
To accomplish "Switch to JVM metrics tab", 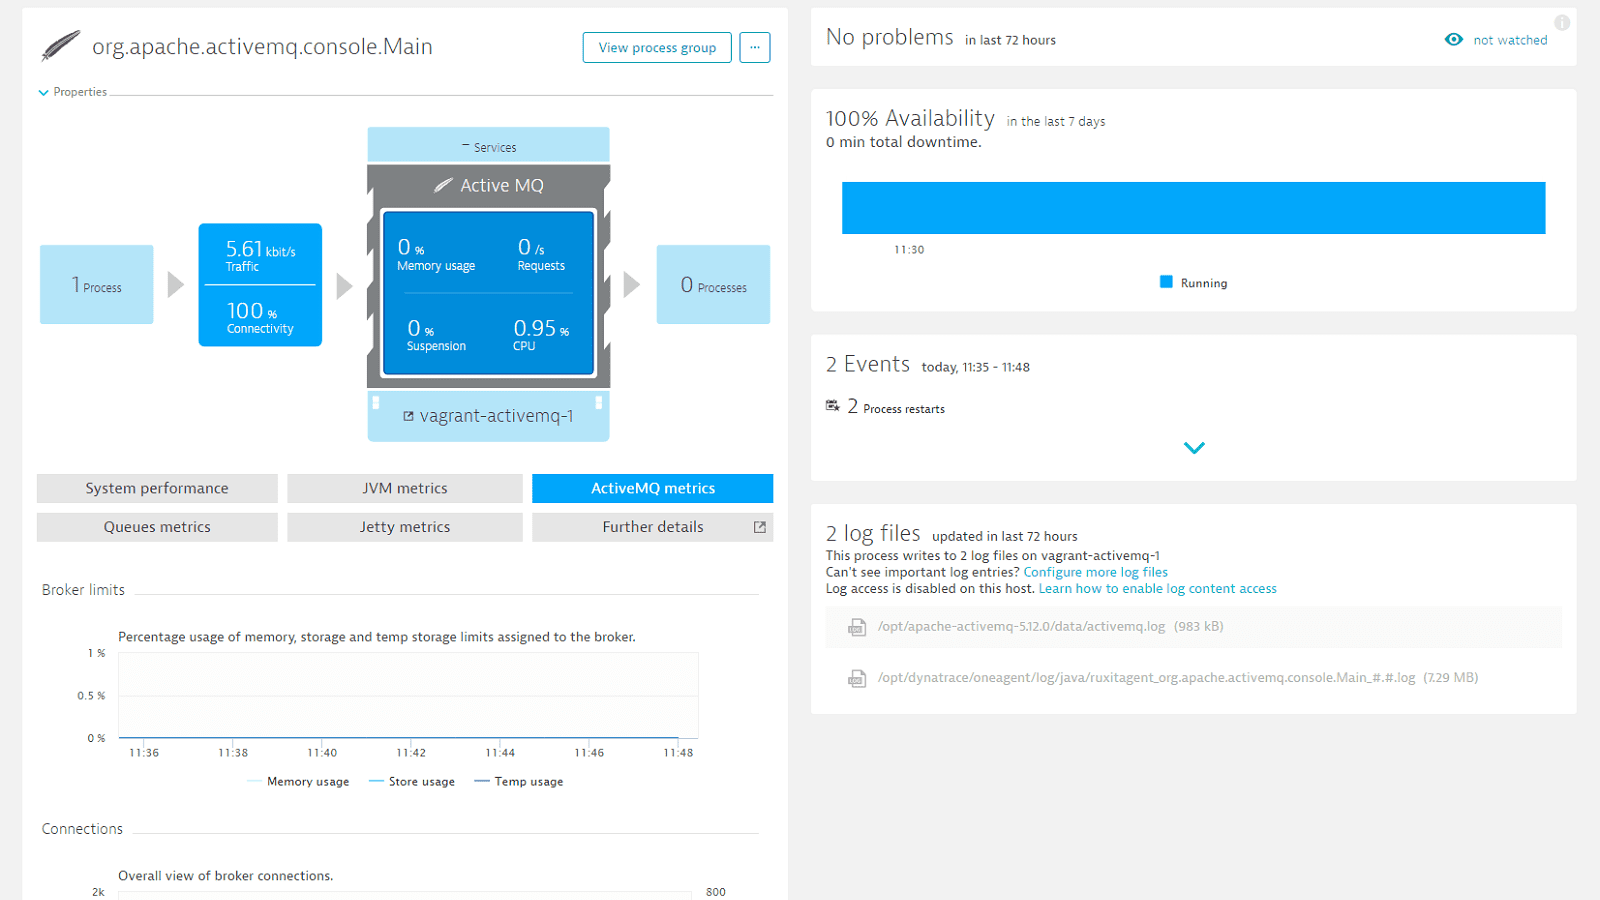I will (x=405, y=488).
